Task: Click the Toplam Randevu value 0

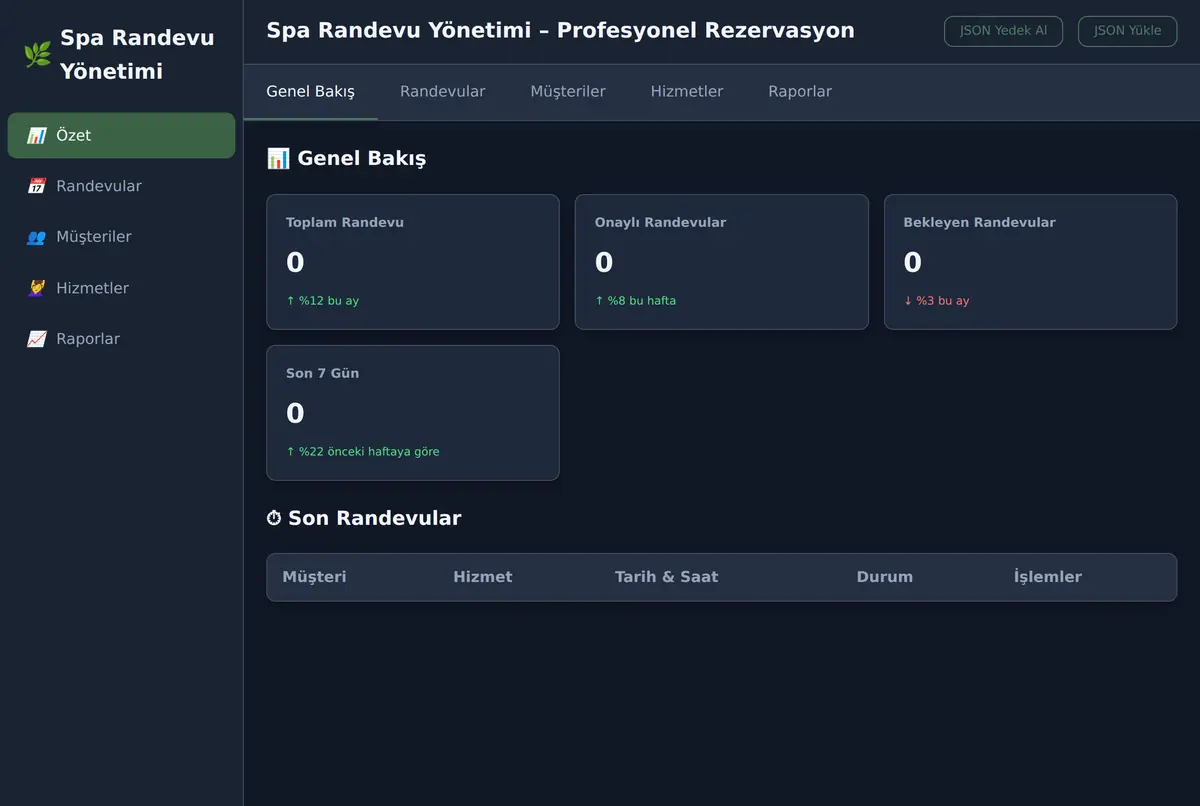Action: click(x=295, y=263)
